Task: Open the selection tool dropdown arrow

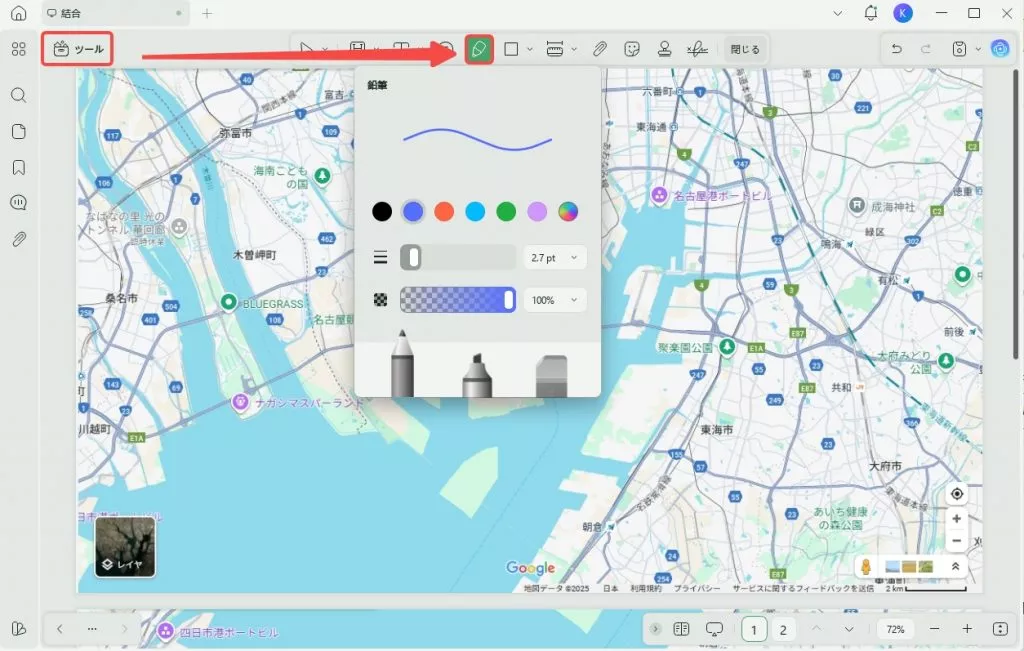Action: pos(325,49)
